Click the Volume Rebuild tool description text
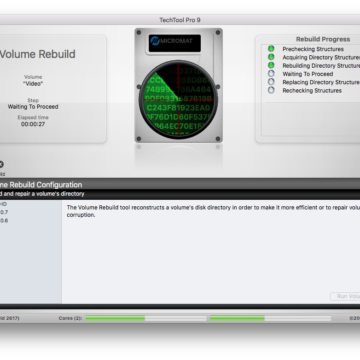Image resolution: width=360 pixels, height=360 pixels. point(213,211)
